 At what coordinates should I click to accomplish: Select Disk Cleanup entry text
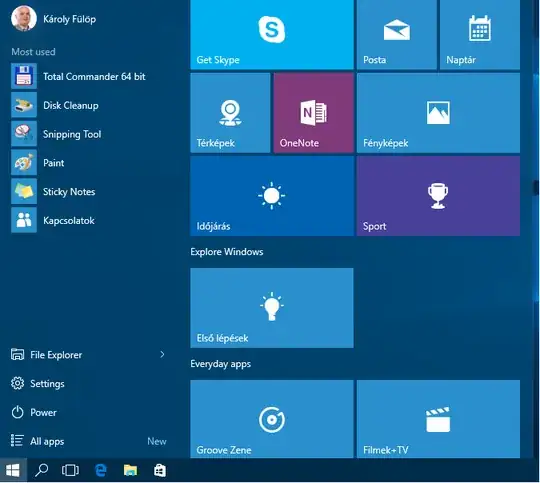71,105
